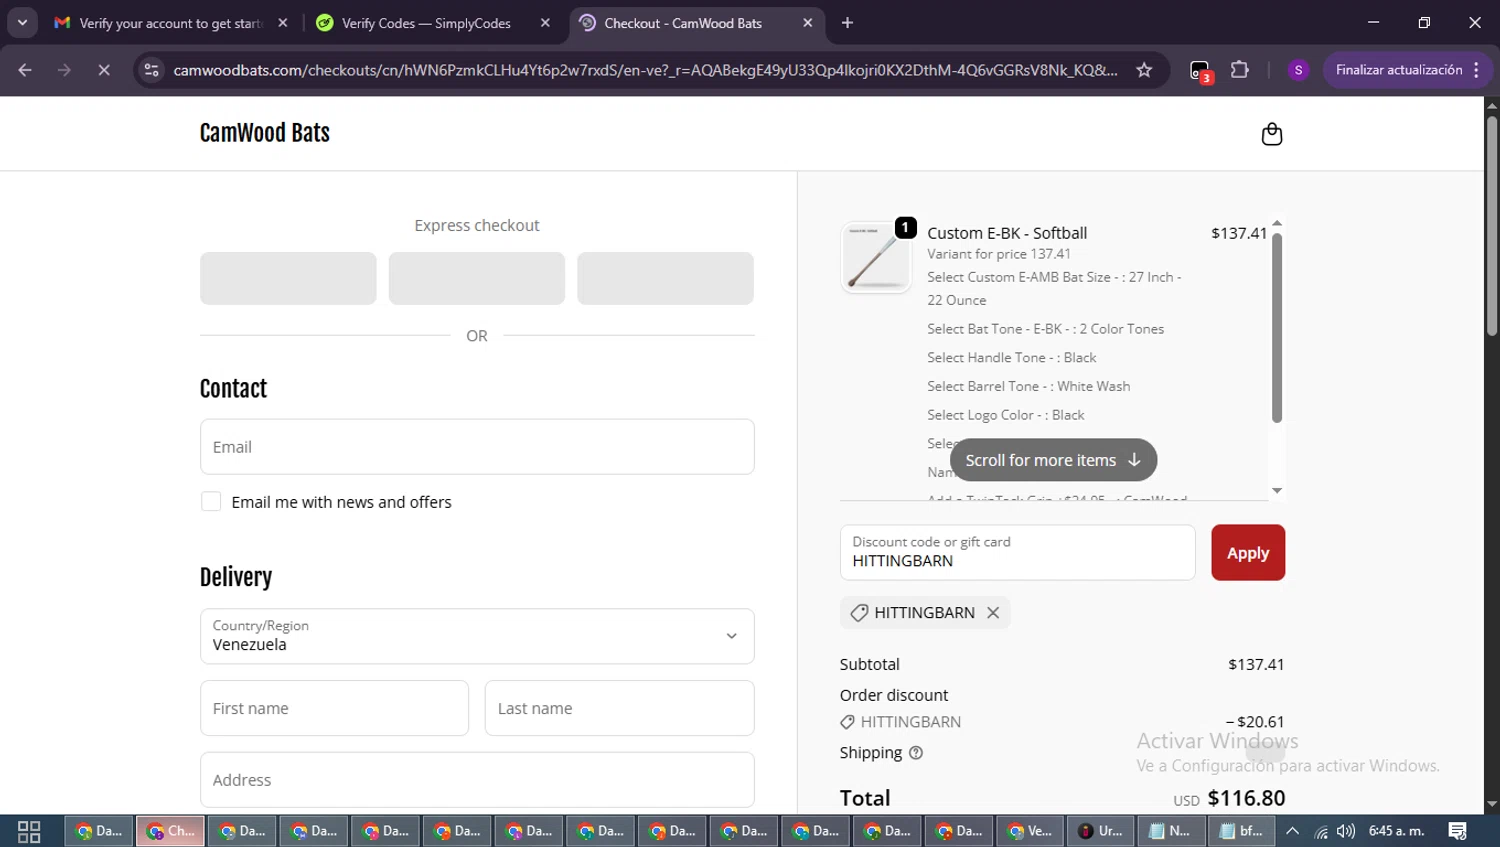Go back to the previous page

25,70
